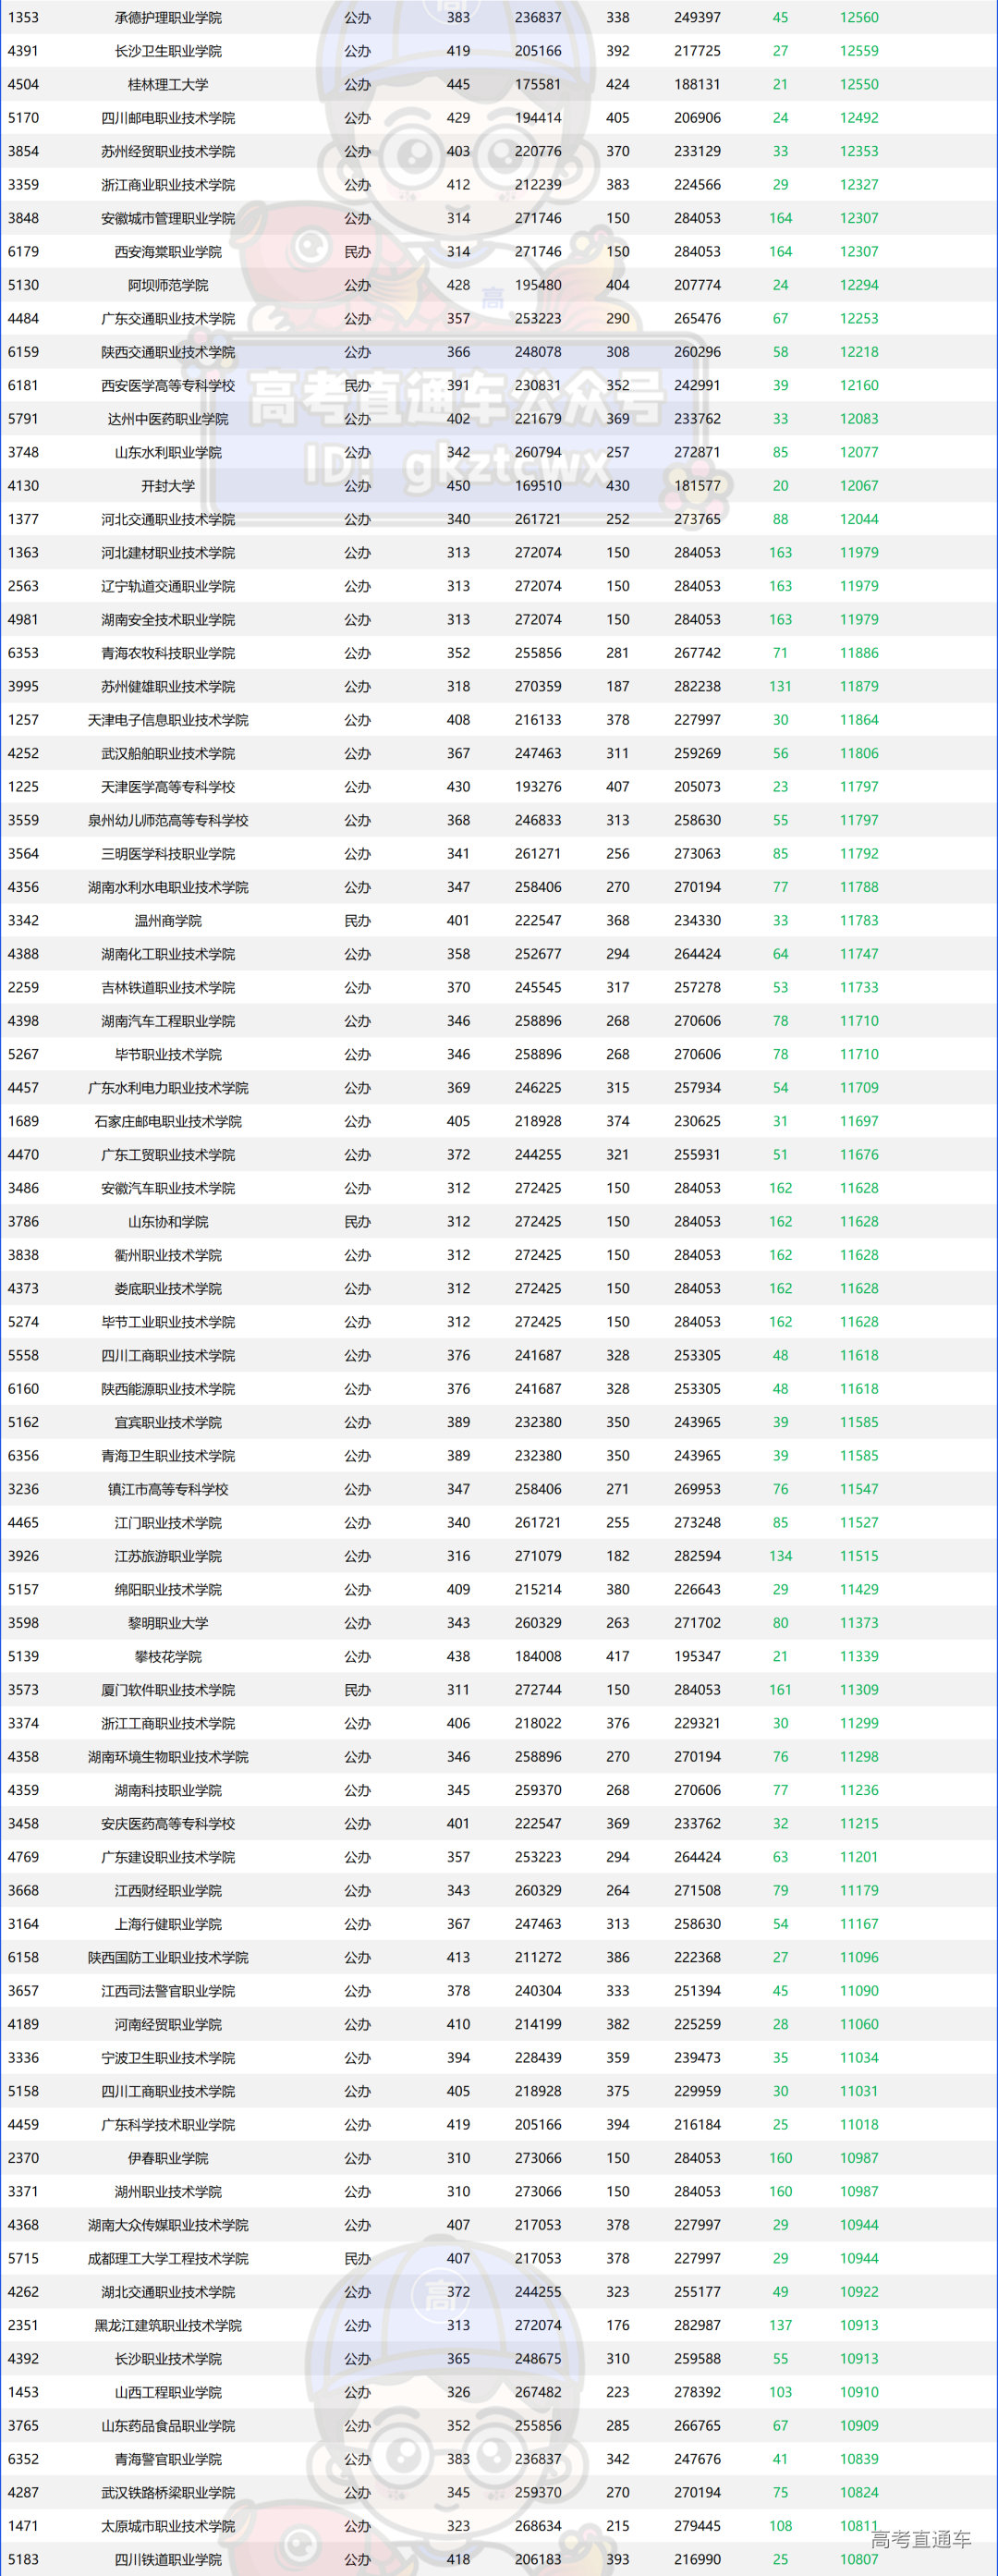The height and width of the screenshot is (2576, 998).
Task: Select the 黎明职业大学 school name
Action: pos(168,1623)
